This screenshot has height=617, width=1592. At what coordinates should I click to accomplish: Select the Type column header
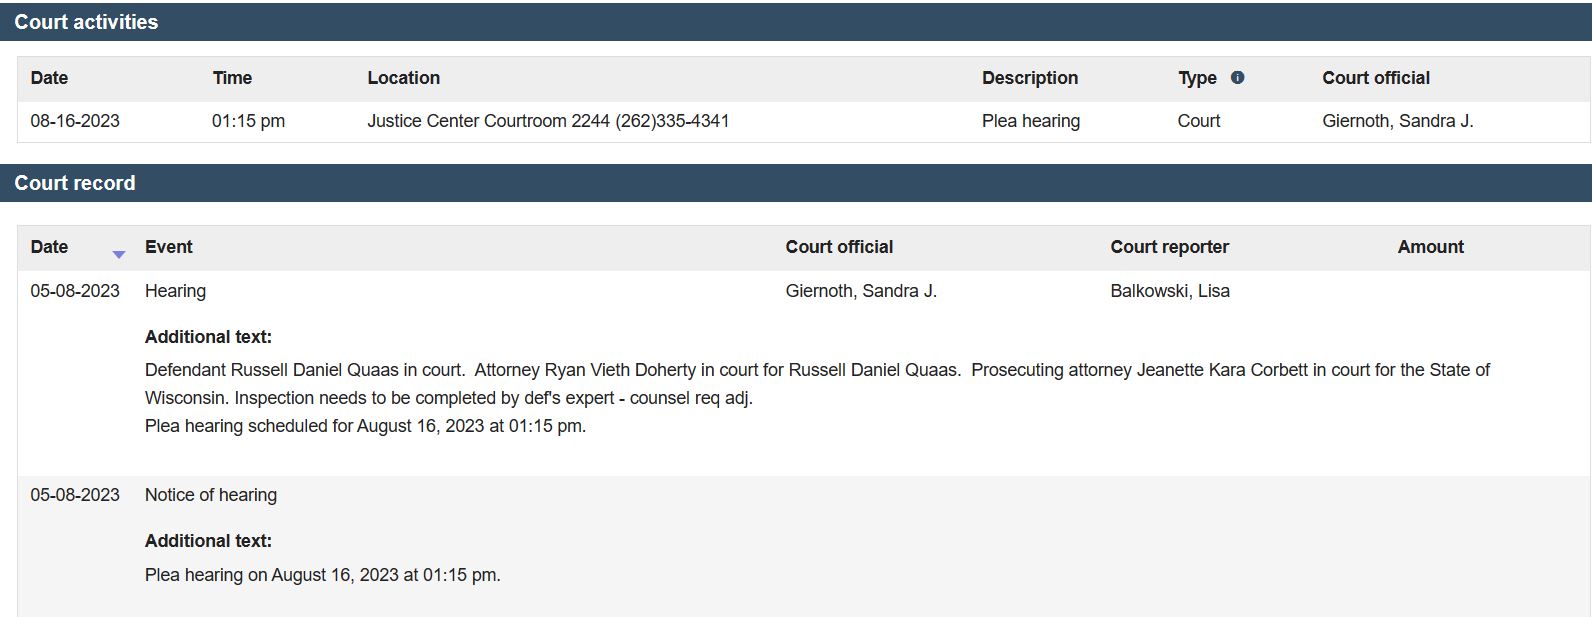[1197, 78]
